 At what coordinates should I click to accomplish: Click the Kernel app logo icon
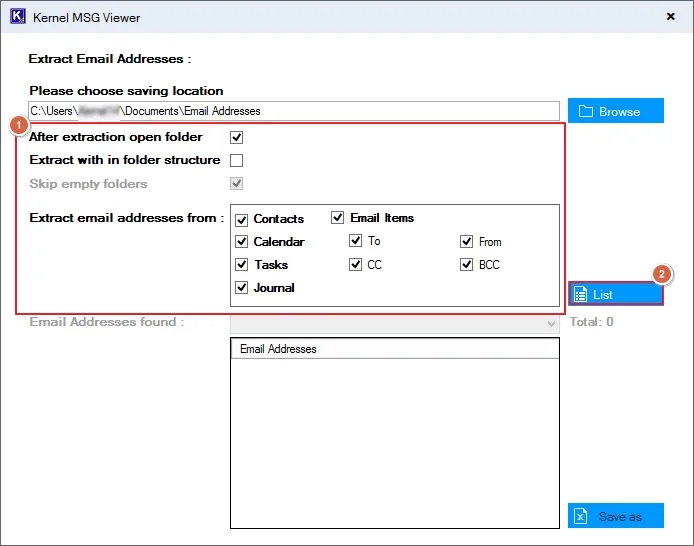click(17, 17)
